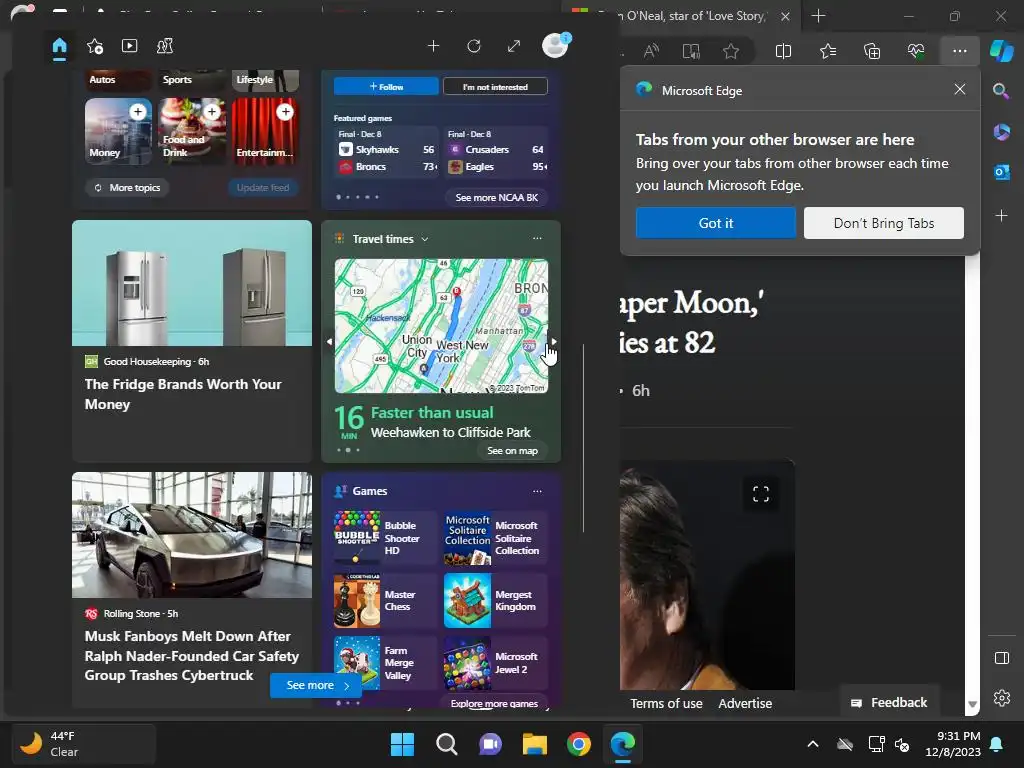This screenshot has height=768, width=1024.
Task: Launch Bubble Shooter HD game
Action: point(384,537)
